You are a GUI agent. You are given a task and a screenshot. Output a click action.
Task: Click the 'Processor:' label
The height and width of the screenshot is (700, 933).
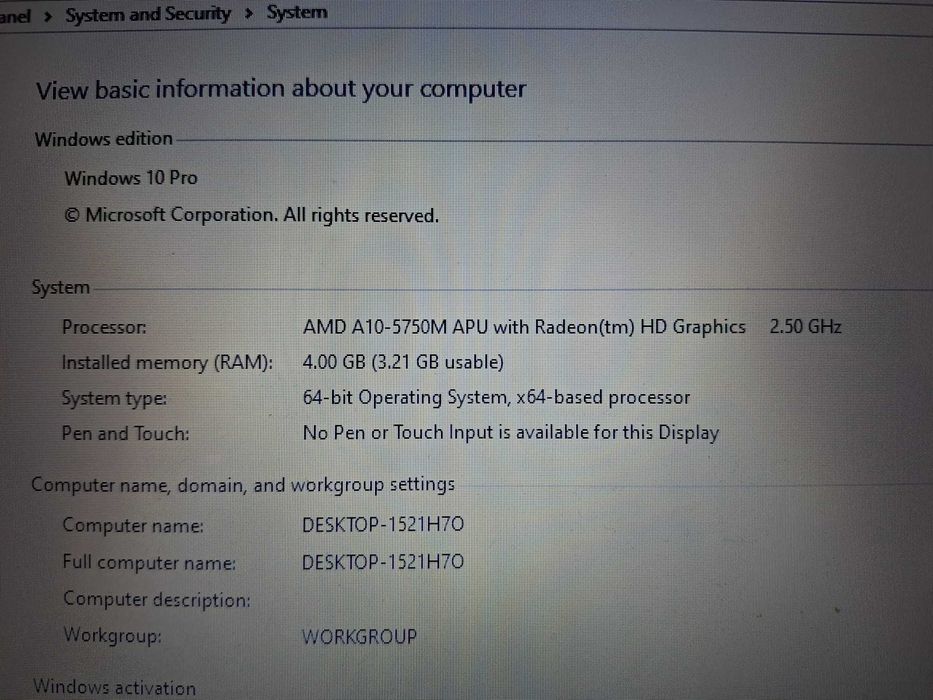104,327
